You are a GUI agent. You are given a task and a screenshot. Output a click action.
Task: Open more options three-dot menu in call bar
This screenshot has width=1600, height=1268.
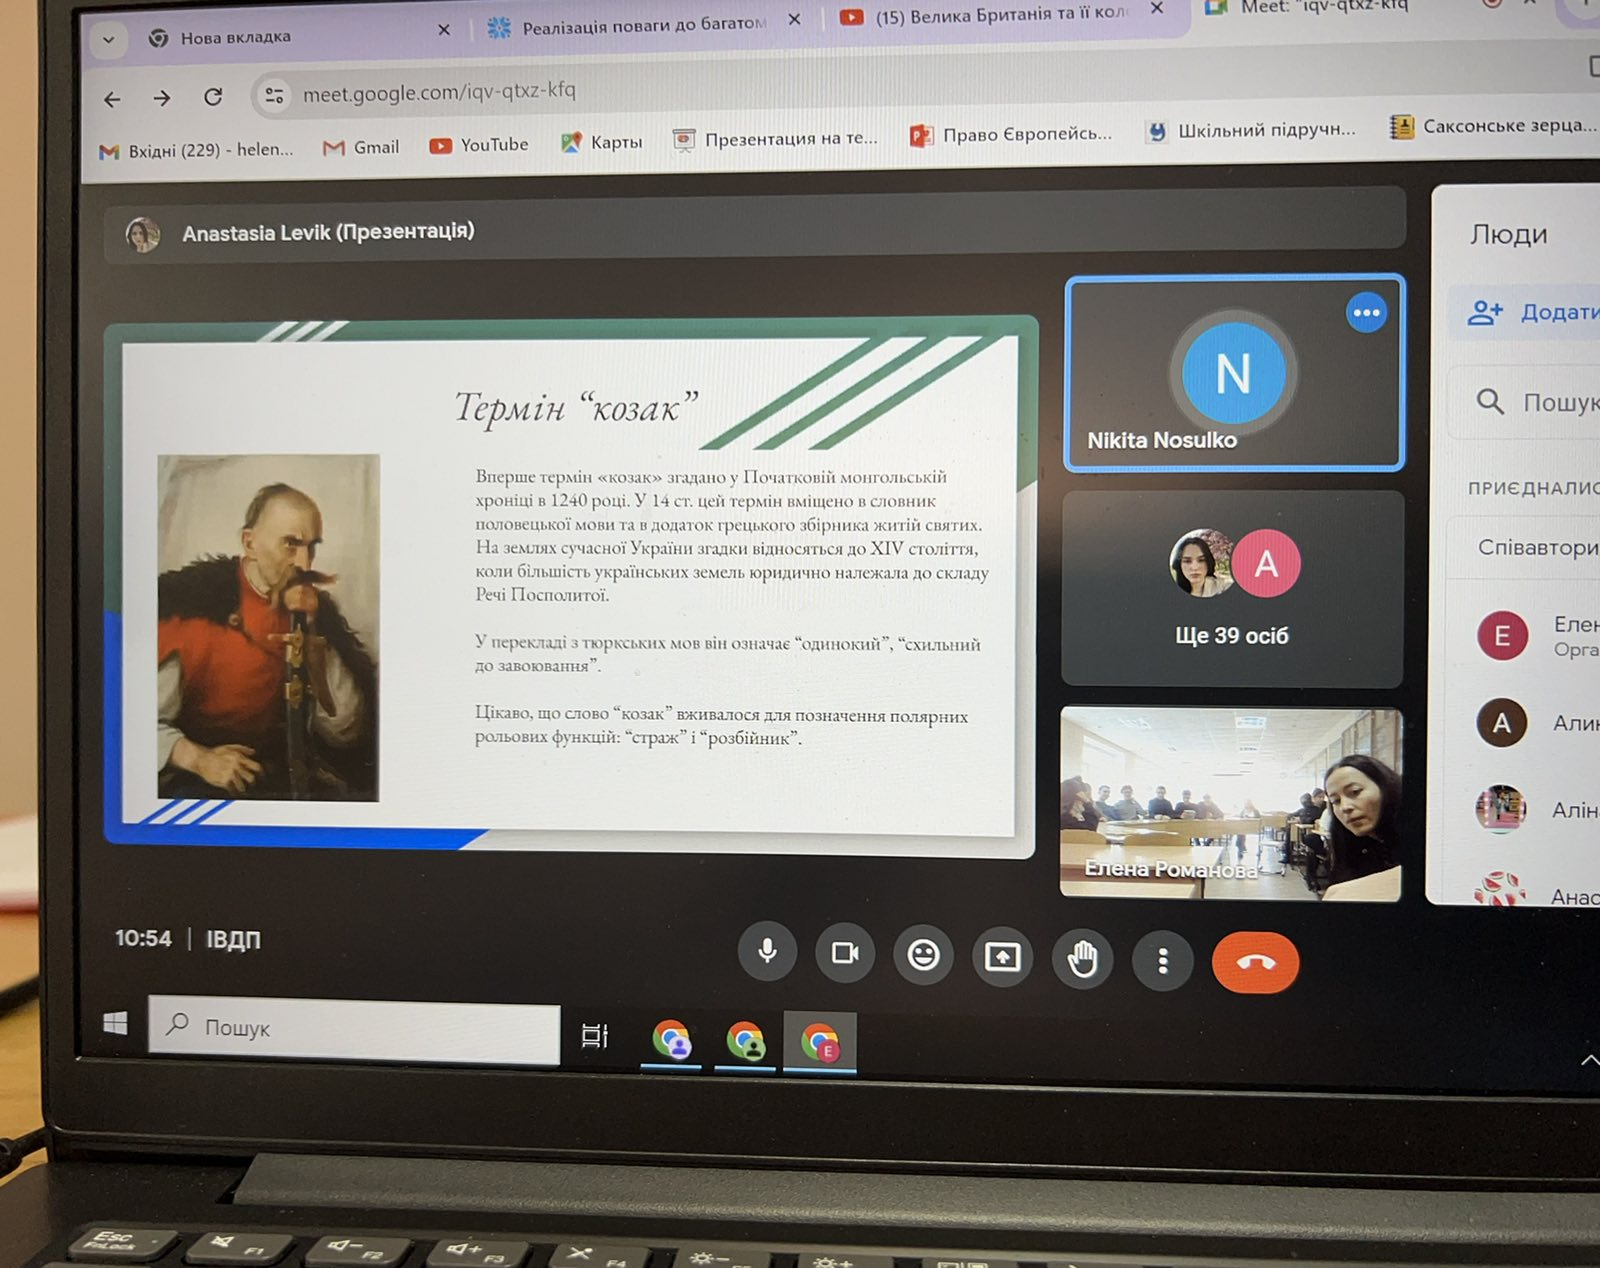coord(1162,961)
